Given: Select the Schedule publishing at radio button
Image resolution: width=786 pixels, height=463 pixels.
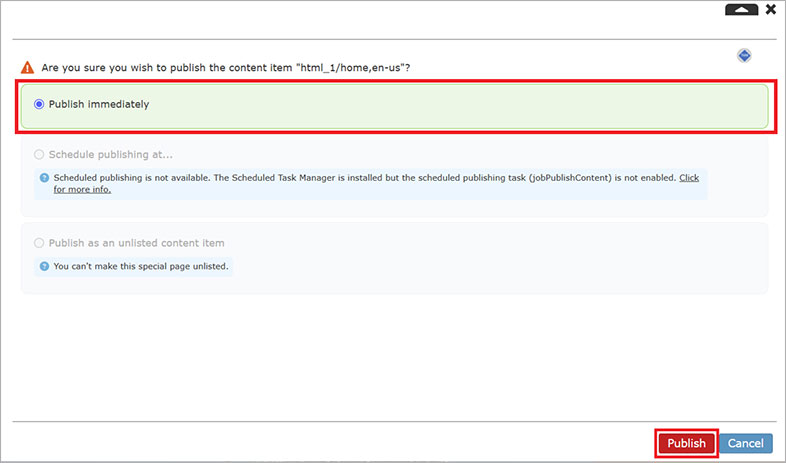Looking at the screenshot, I should tap(39, 154).
